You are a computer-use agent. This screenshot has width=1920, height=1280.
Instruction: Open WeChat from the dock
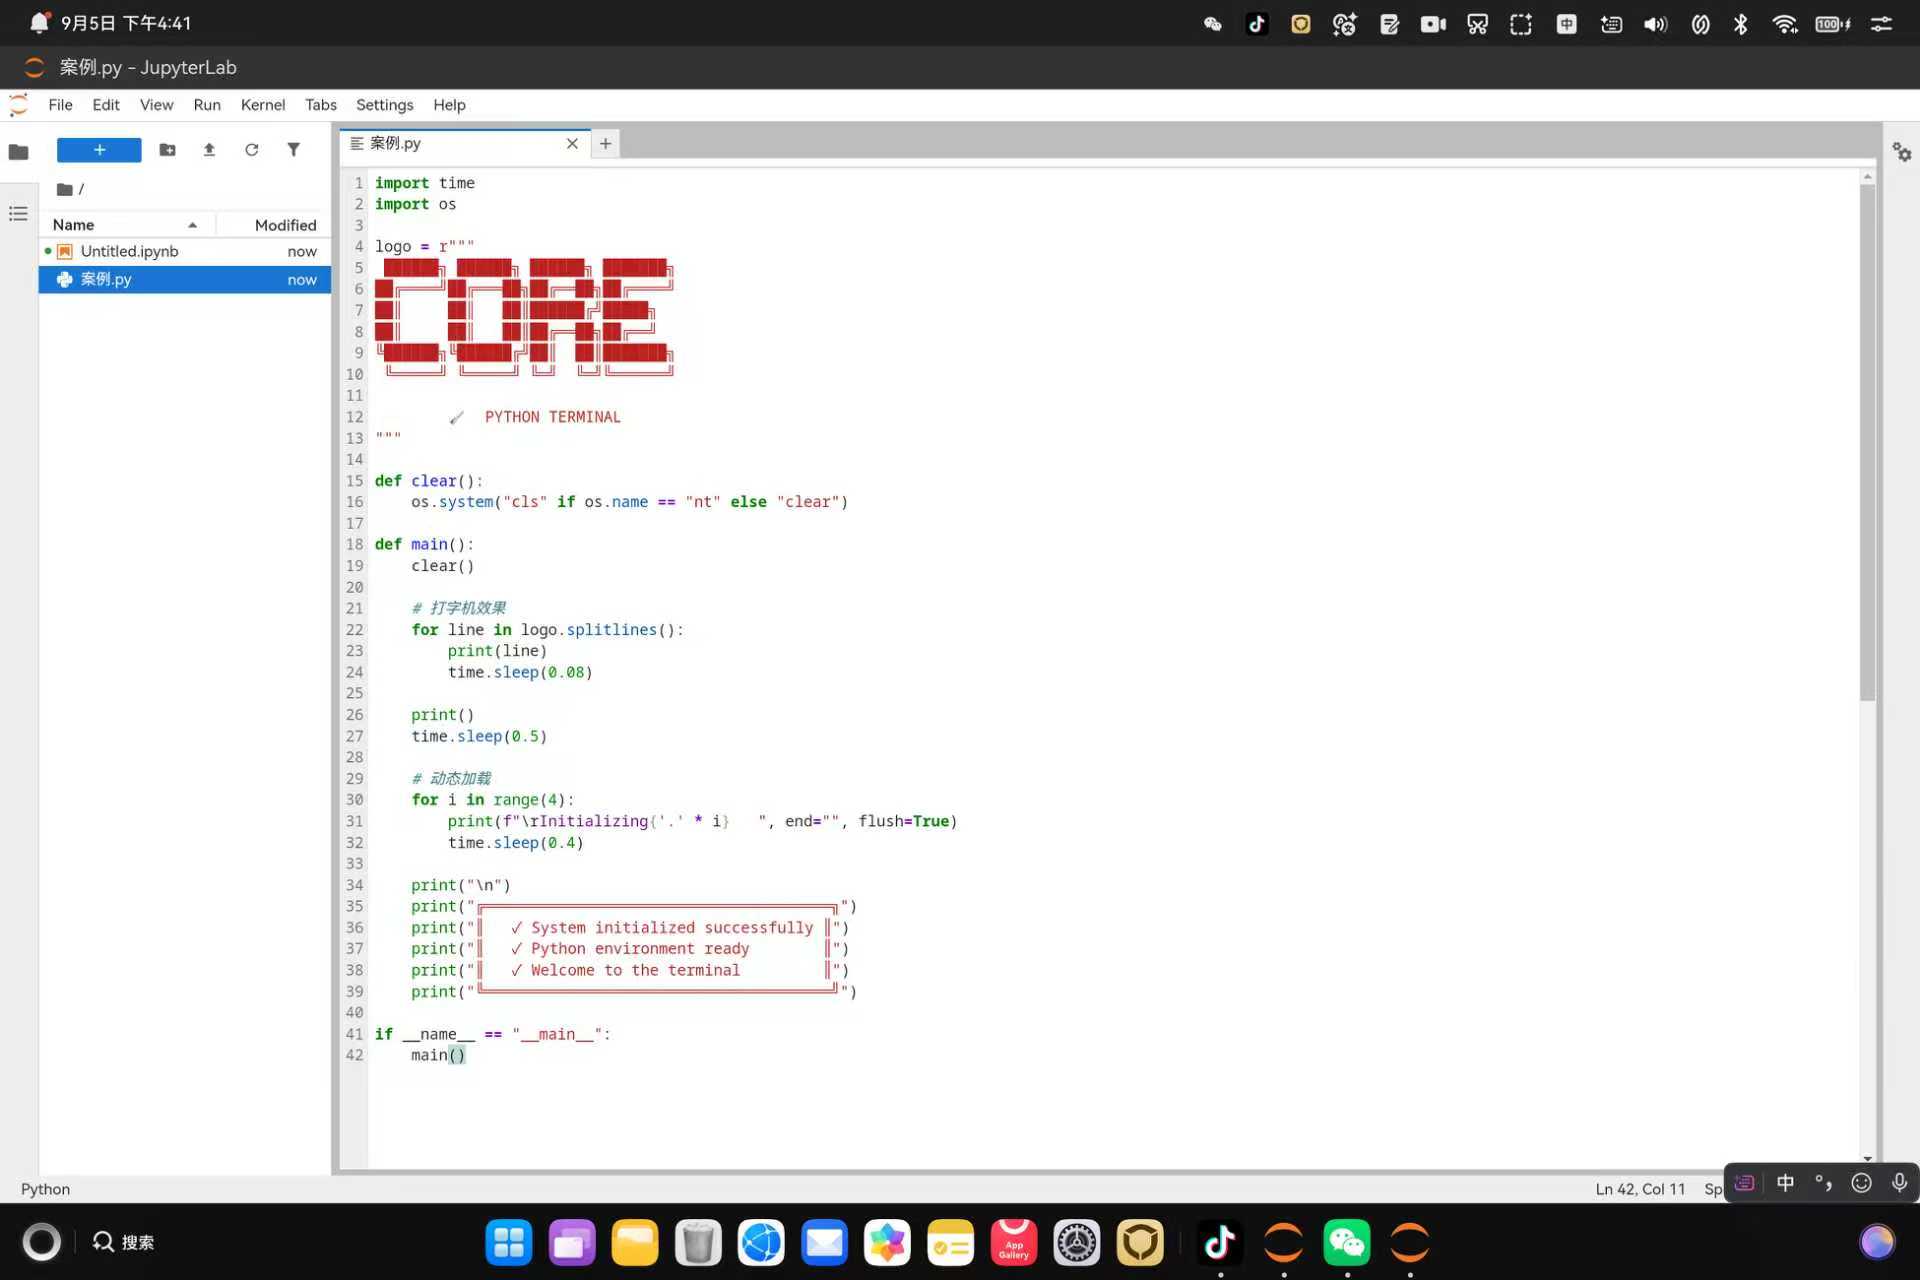(x=1346, y=1243)
